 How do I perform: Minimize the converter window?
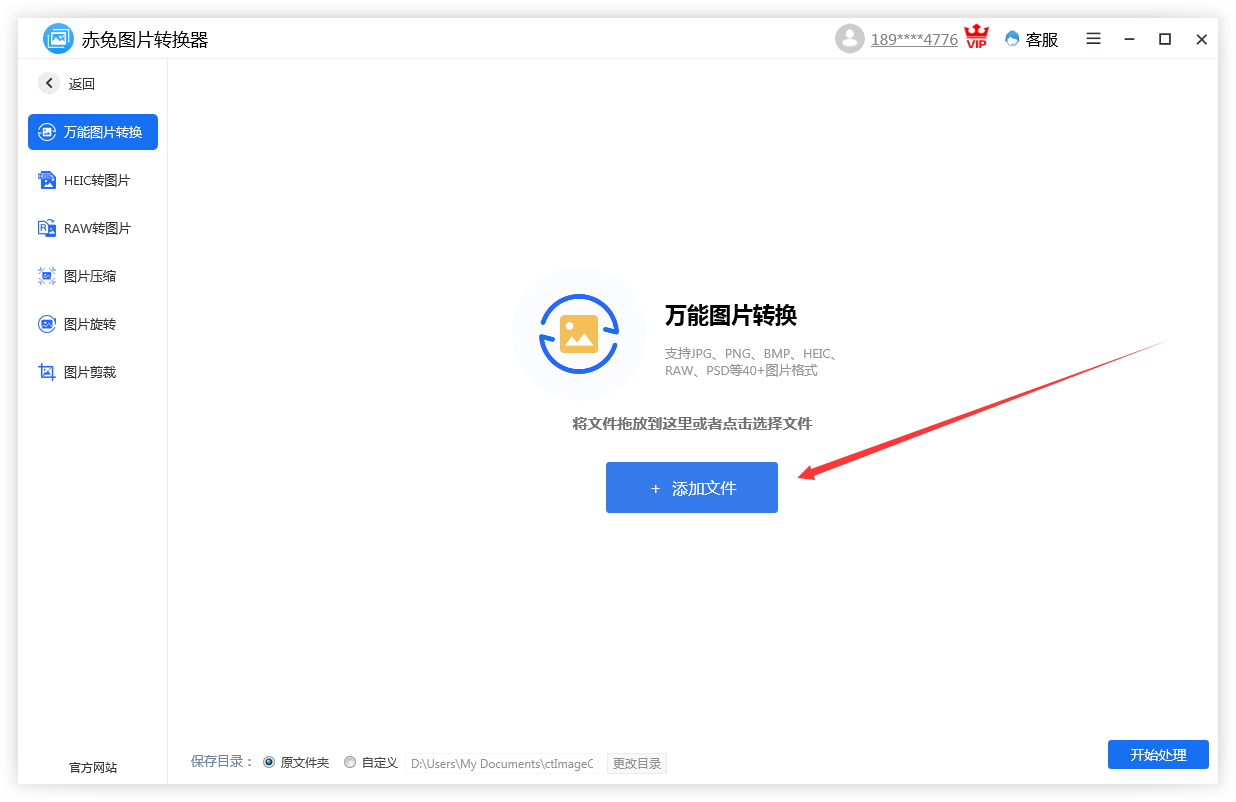point(1130,39)
